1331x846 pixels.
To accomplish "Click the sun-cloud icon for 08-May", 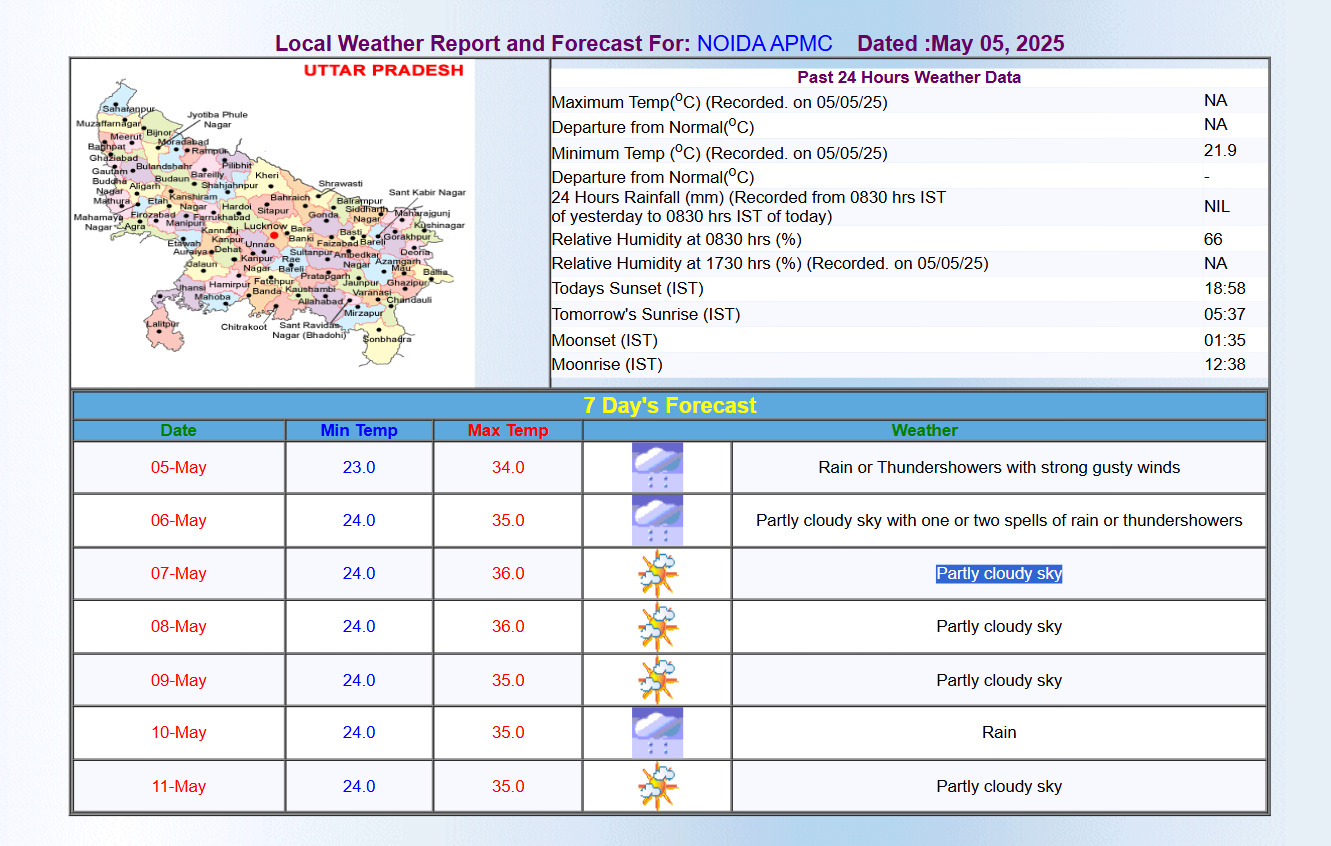I will [657, 627].
